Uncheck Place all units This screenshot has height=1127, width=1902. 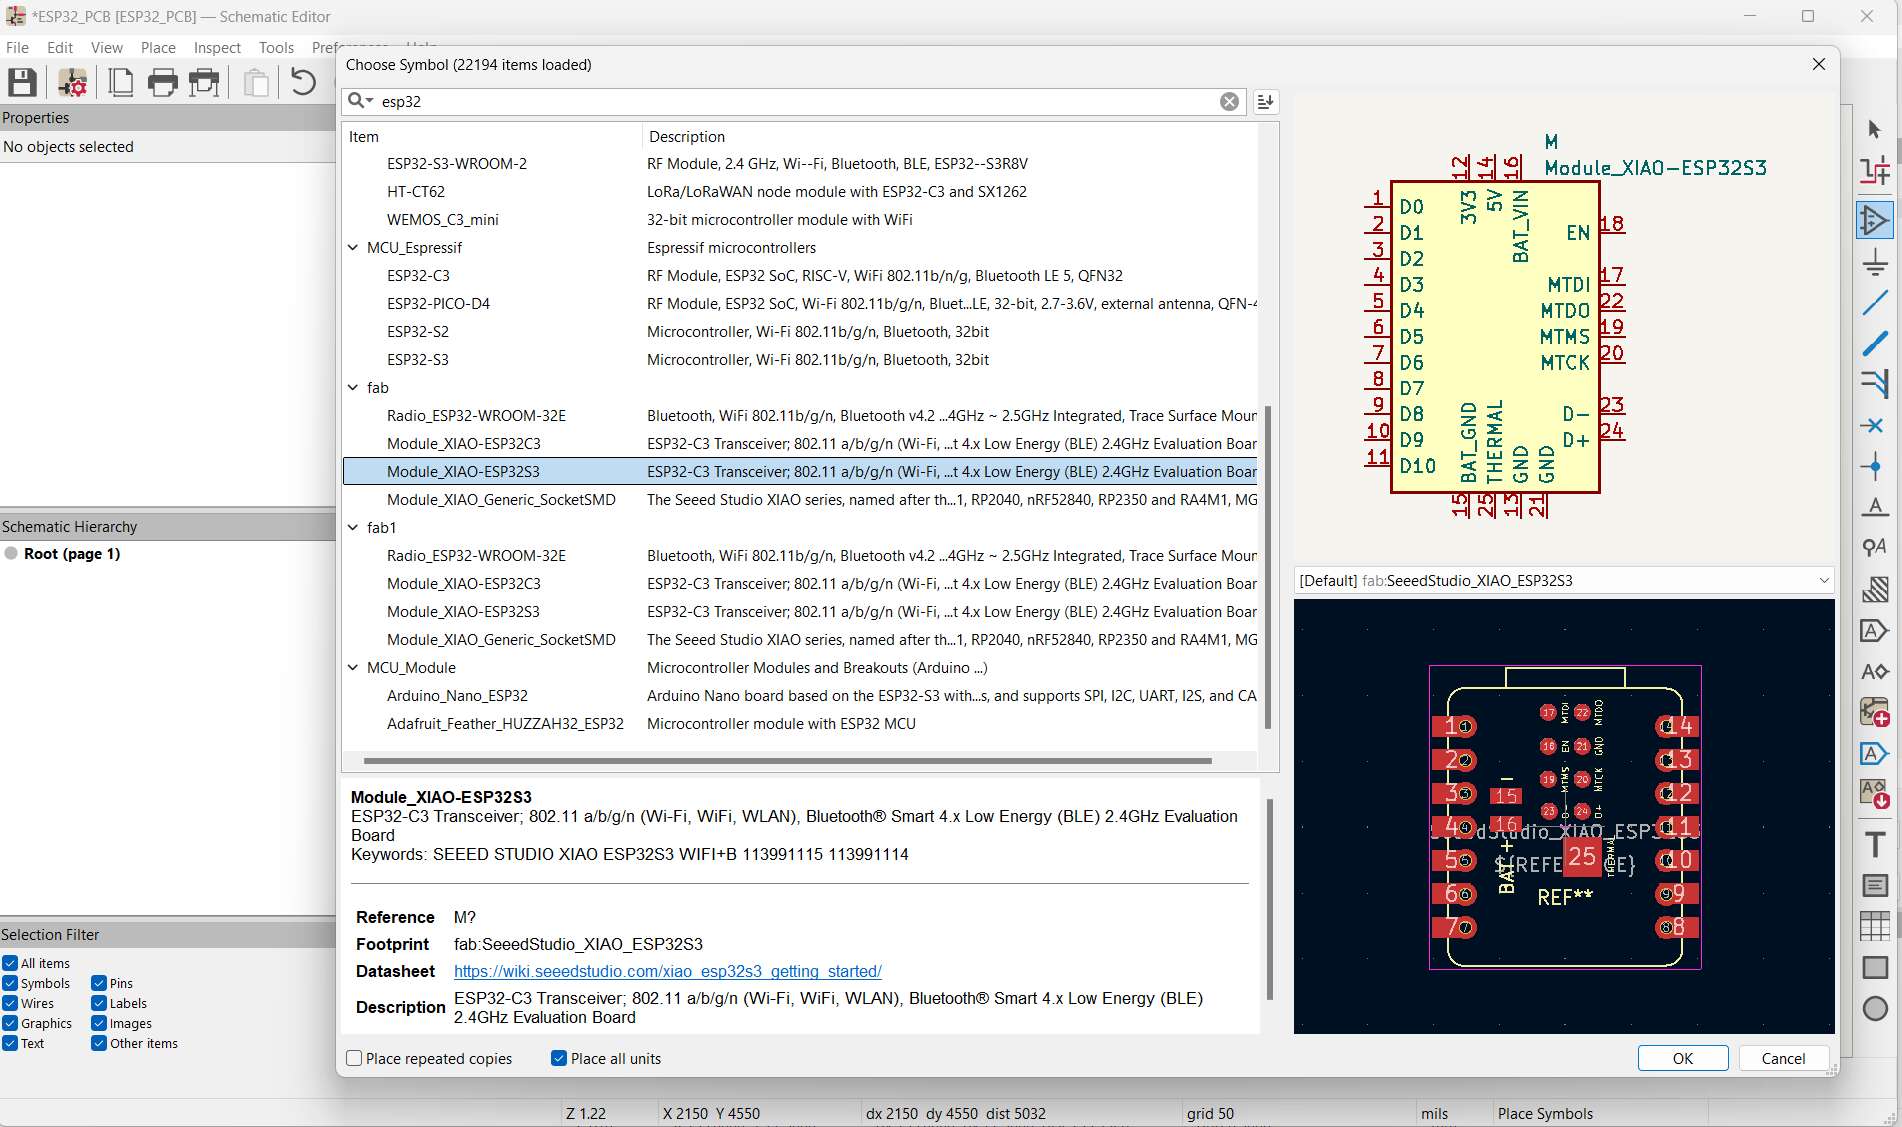558,1058
